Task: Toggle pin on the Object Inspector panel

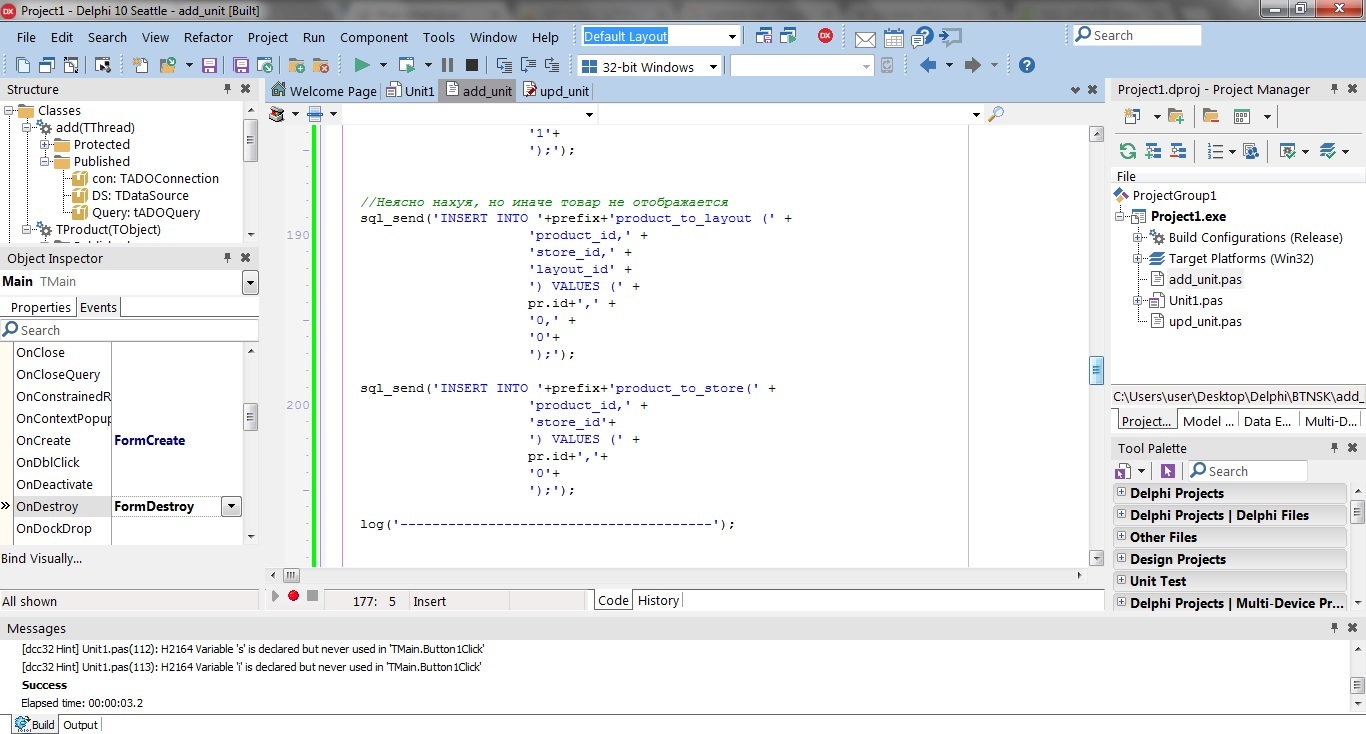Action: (x=228, y=258)
